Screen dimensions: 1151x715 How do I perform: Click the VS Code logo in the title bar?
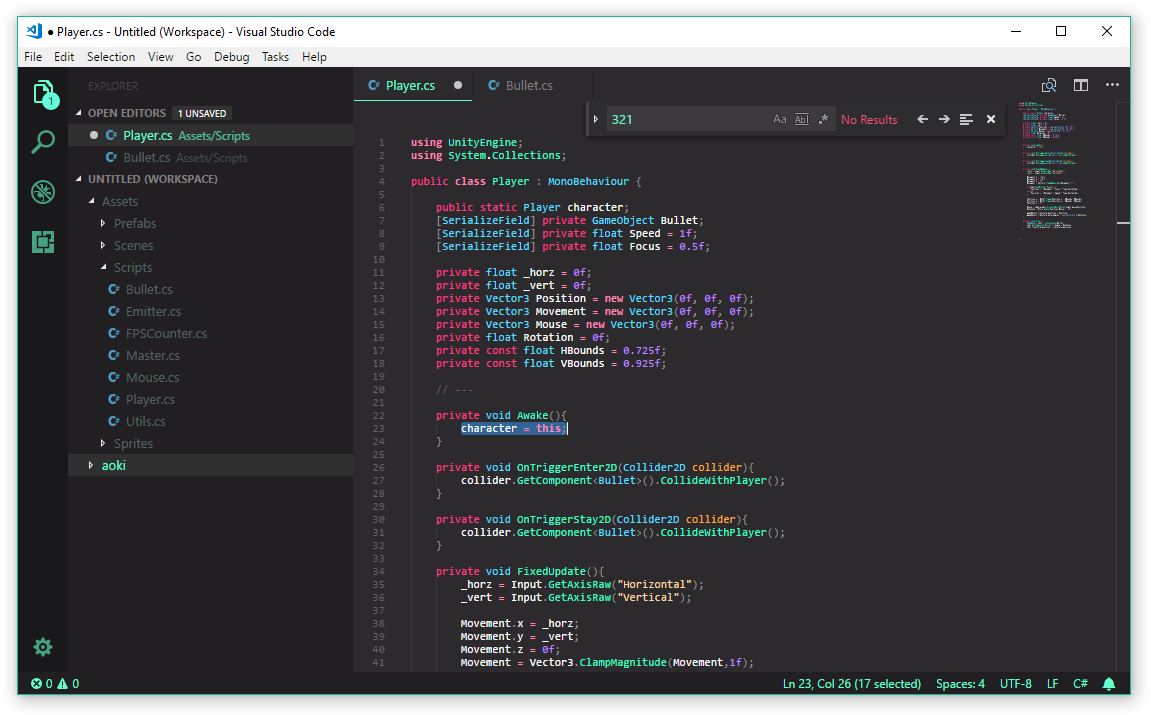(34, 31)
